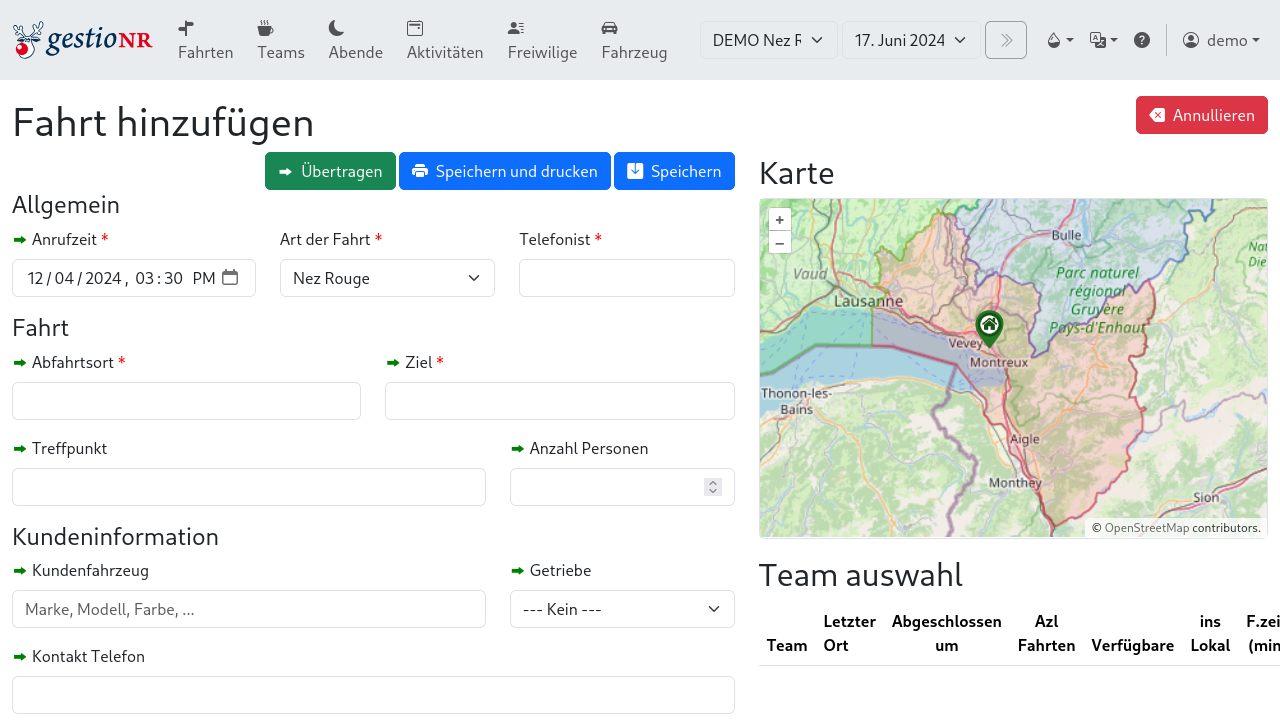Click the Annullieren button
1280x720 pixels.
click(1201, 115)
